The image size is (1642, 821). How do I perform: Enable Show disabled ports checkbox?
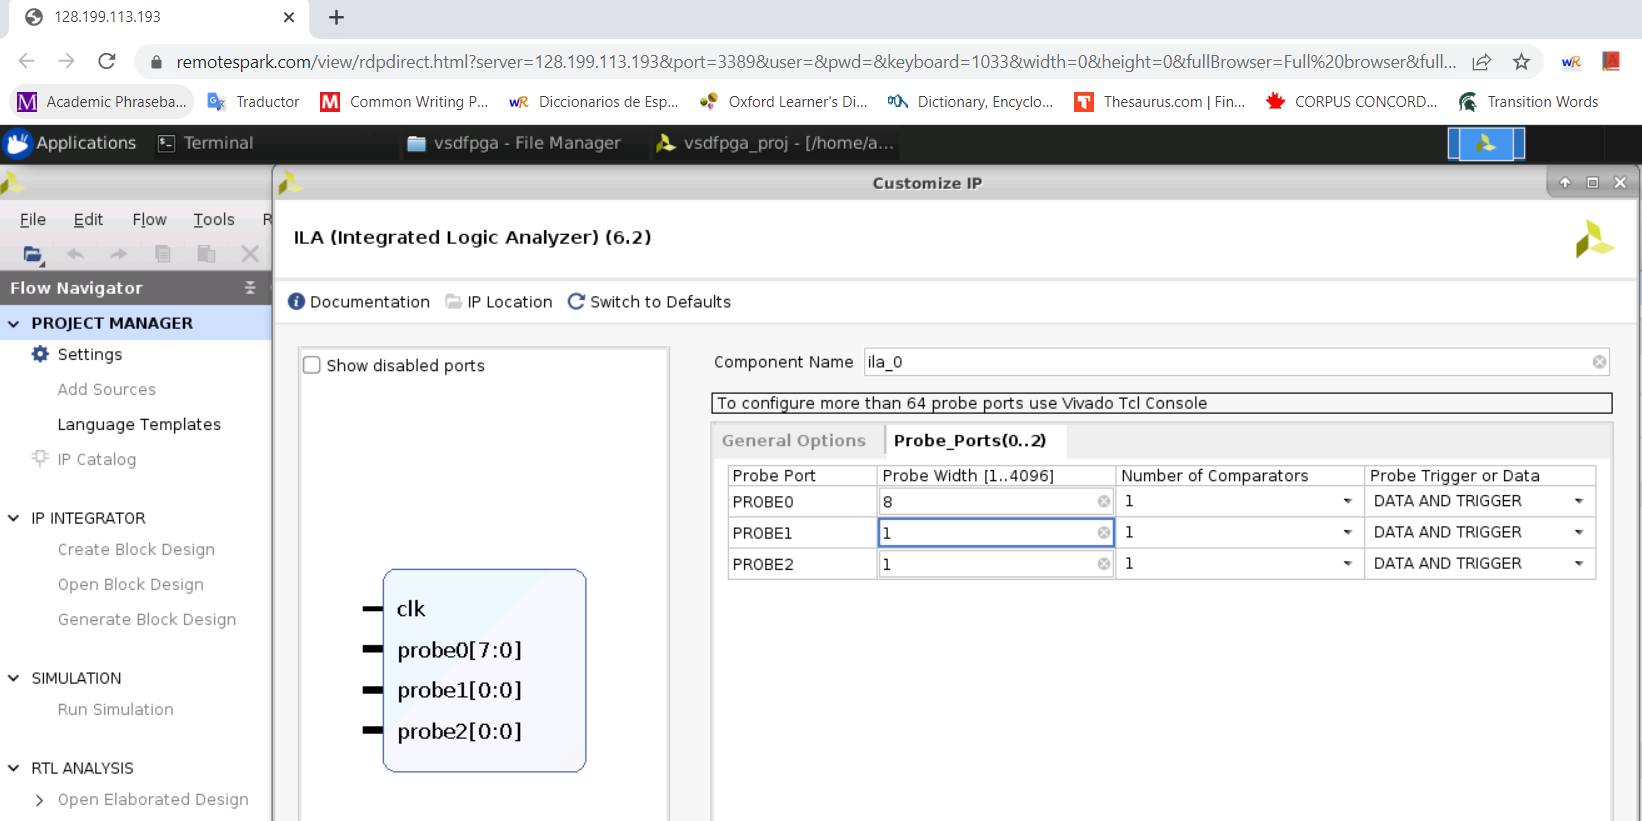point(312,365)
